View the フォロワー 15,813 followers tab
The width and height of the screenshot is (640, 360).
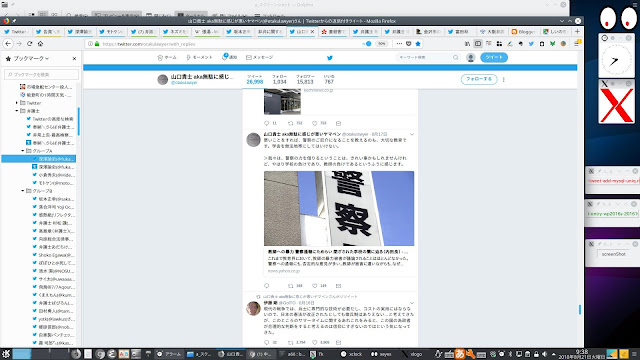(x=305, y=79)
